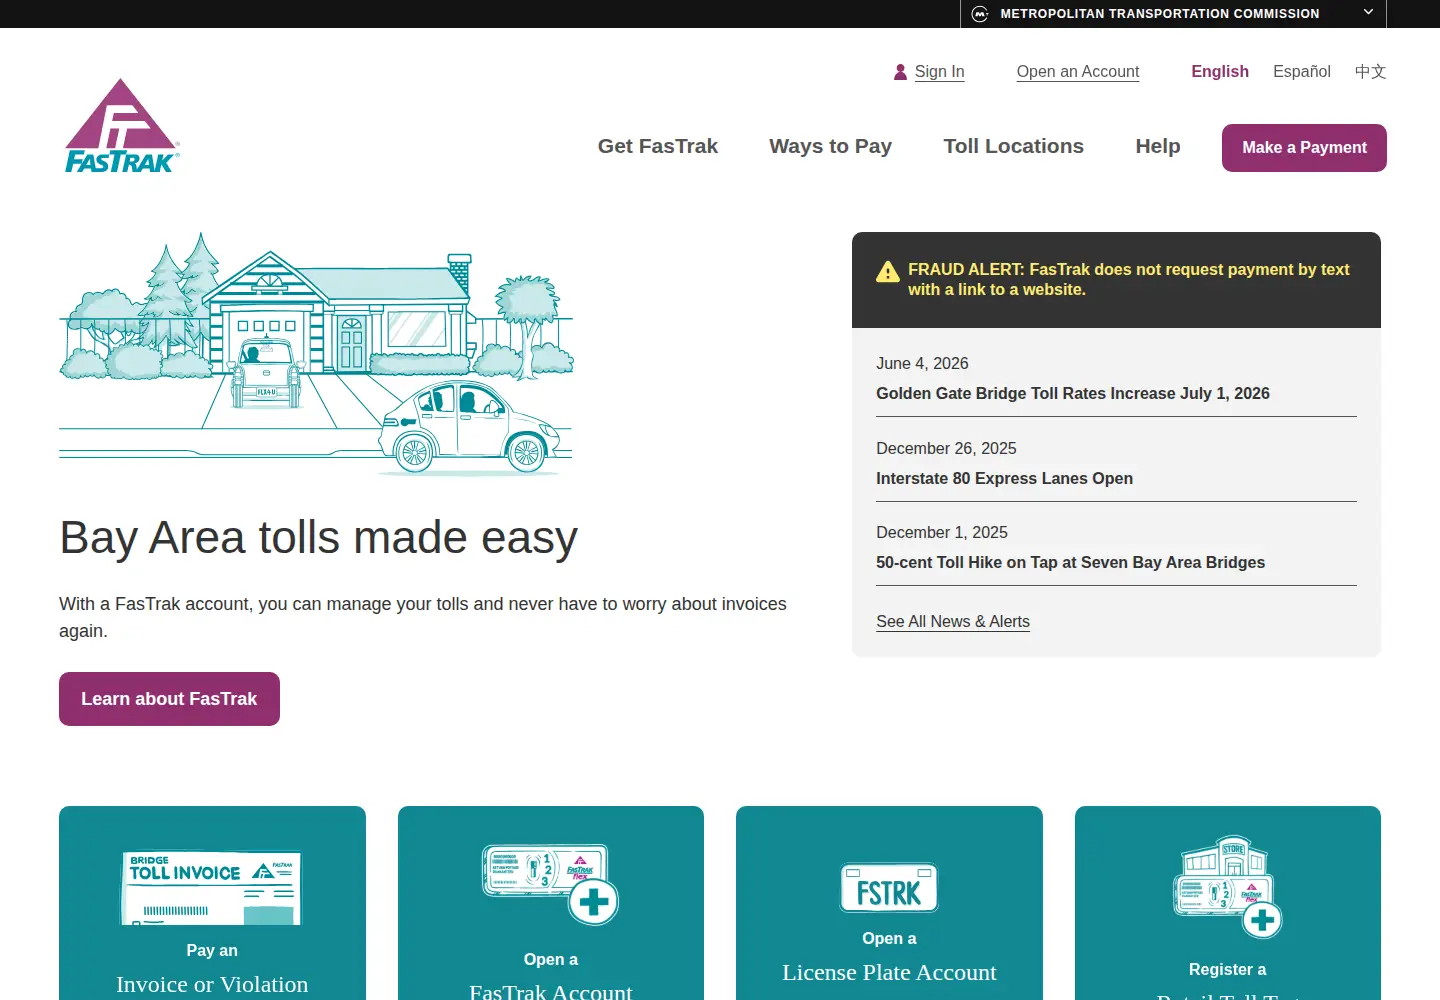Screen dimensions: 1440x1000
Task: Click the toll tag plus icon for FasTrak Account
Action: coord(550,884)
